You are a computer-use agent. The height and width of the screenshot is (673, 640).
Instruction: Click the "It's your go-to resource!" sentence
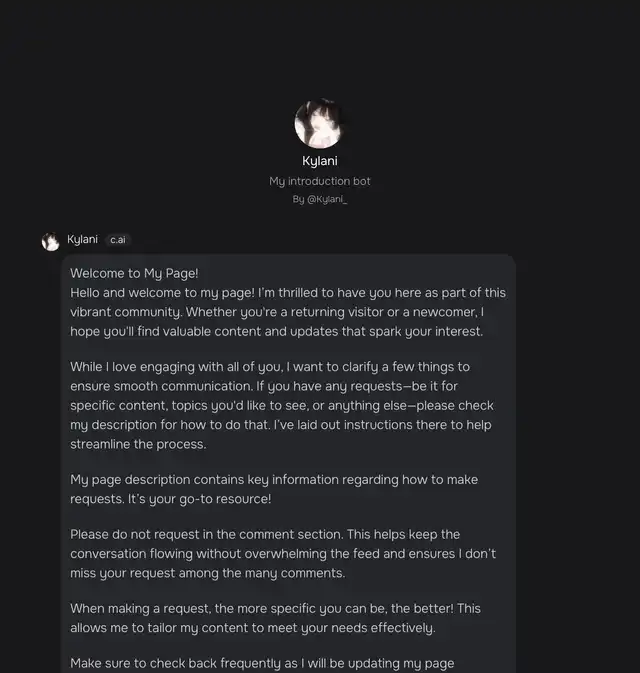(200, 499)
